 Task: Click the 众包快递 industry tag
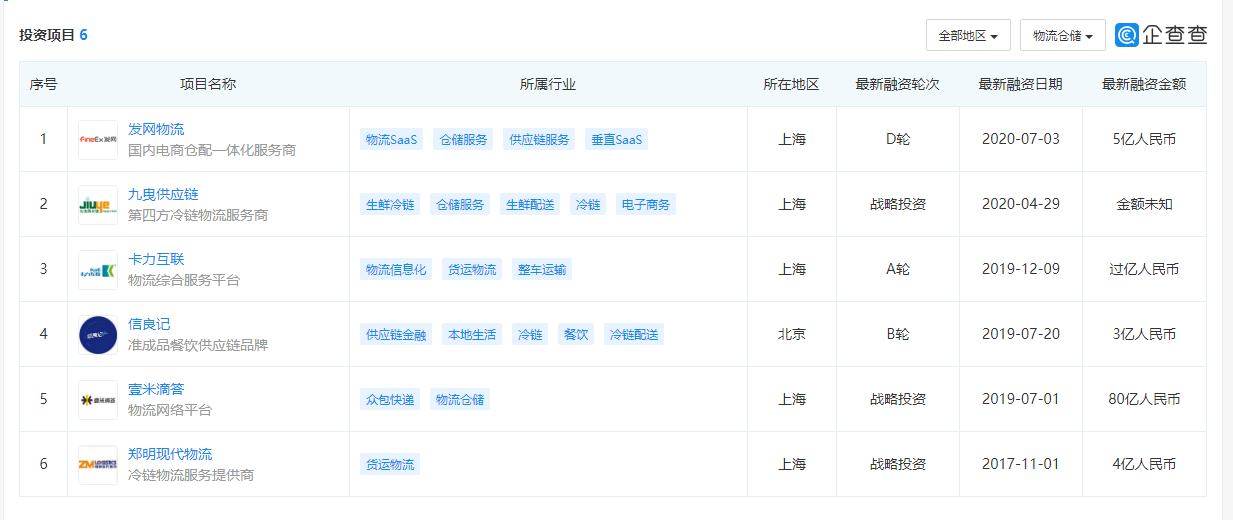390,400
